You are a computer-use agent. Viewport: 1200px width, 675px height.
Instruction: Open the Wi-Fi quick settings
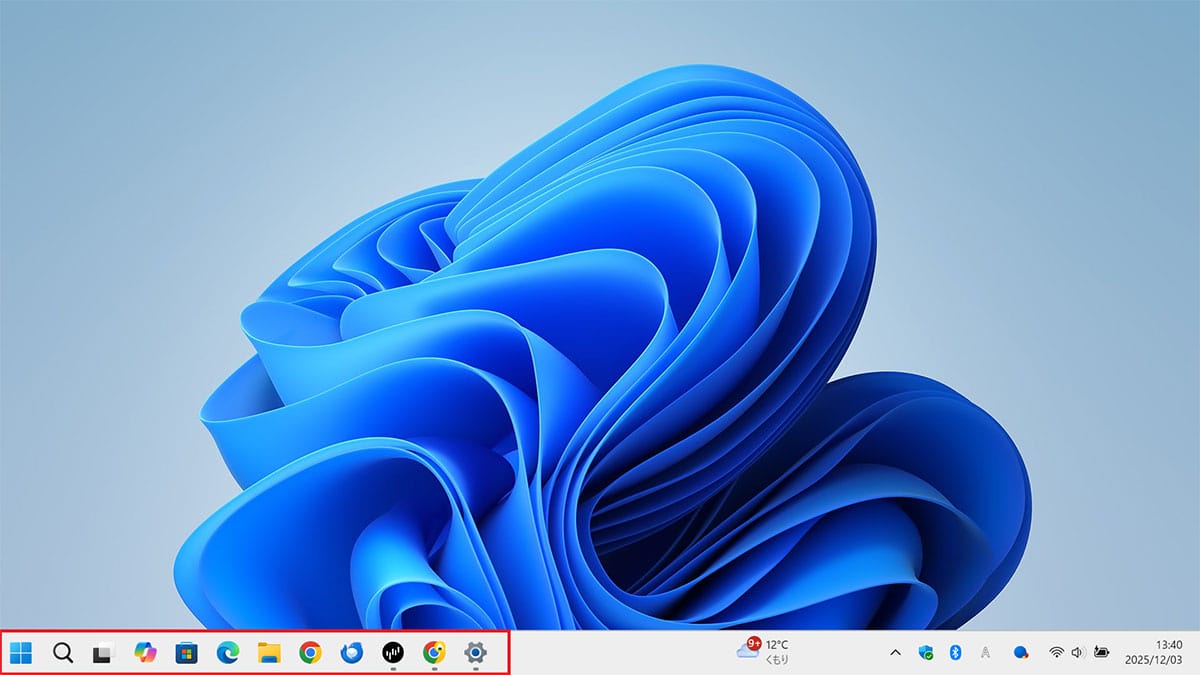coord(1055,652)
